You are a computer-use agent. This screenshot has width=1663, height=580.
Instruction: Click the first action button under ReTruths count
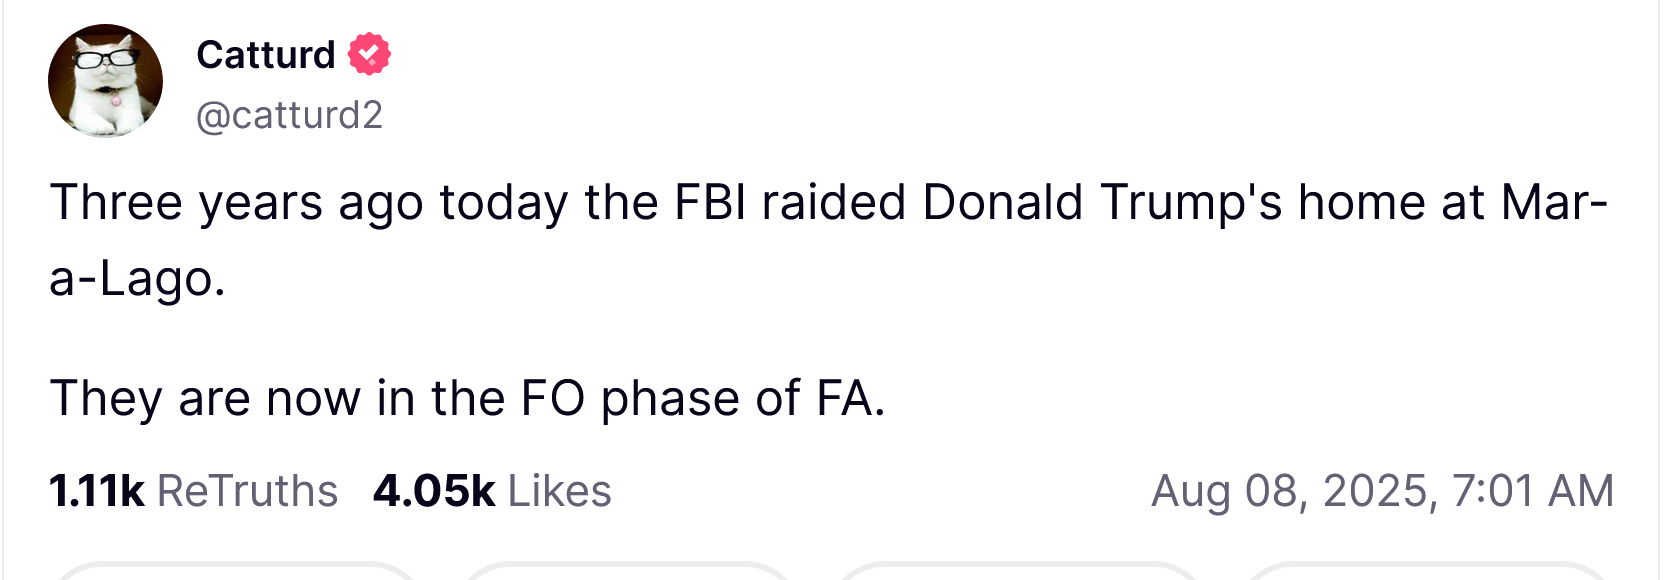(x=236, y=572)
